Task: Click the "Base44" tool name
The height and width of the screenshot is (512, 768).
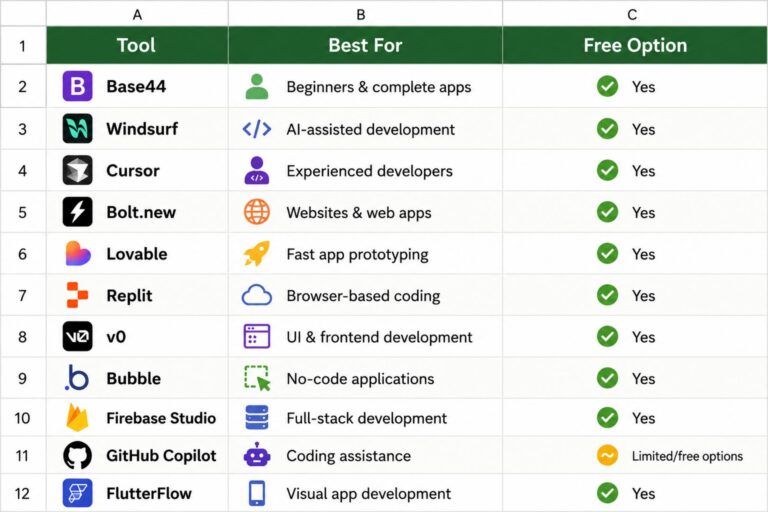Action: pyautogui.click(x=136, y=87)
